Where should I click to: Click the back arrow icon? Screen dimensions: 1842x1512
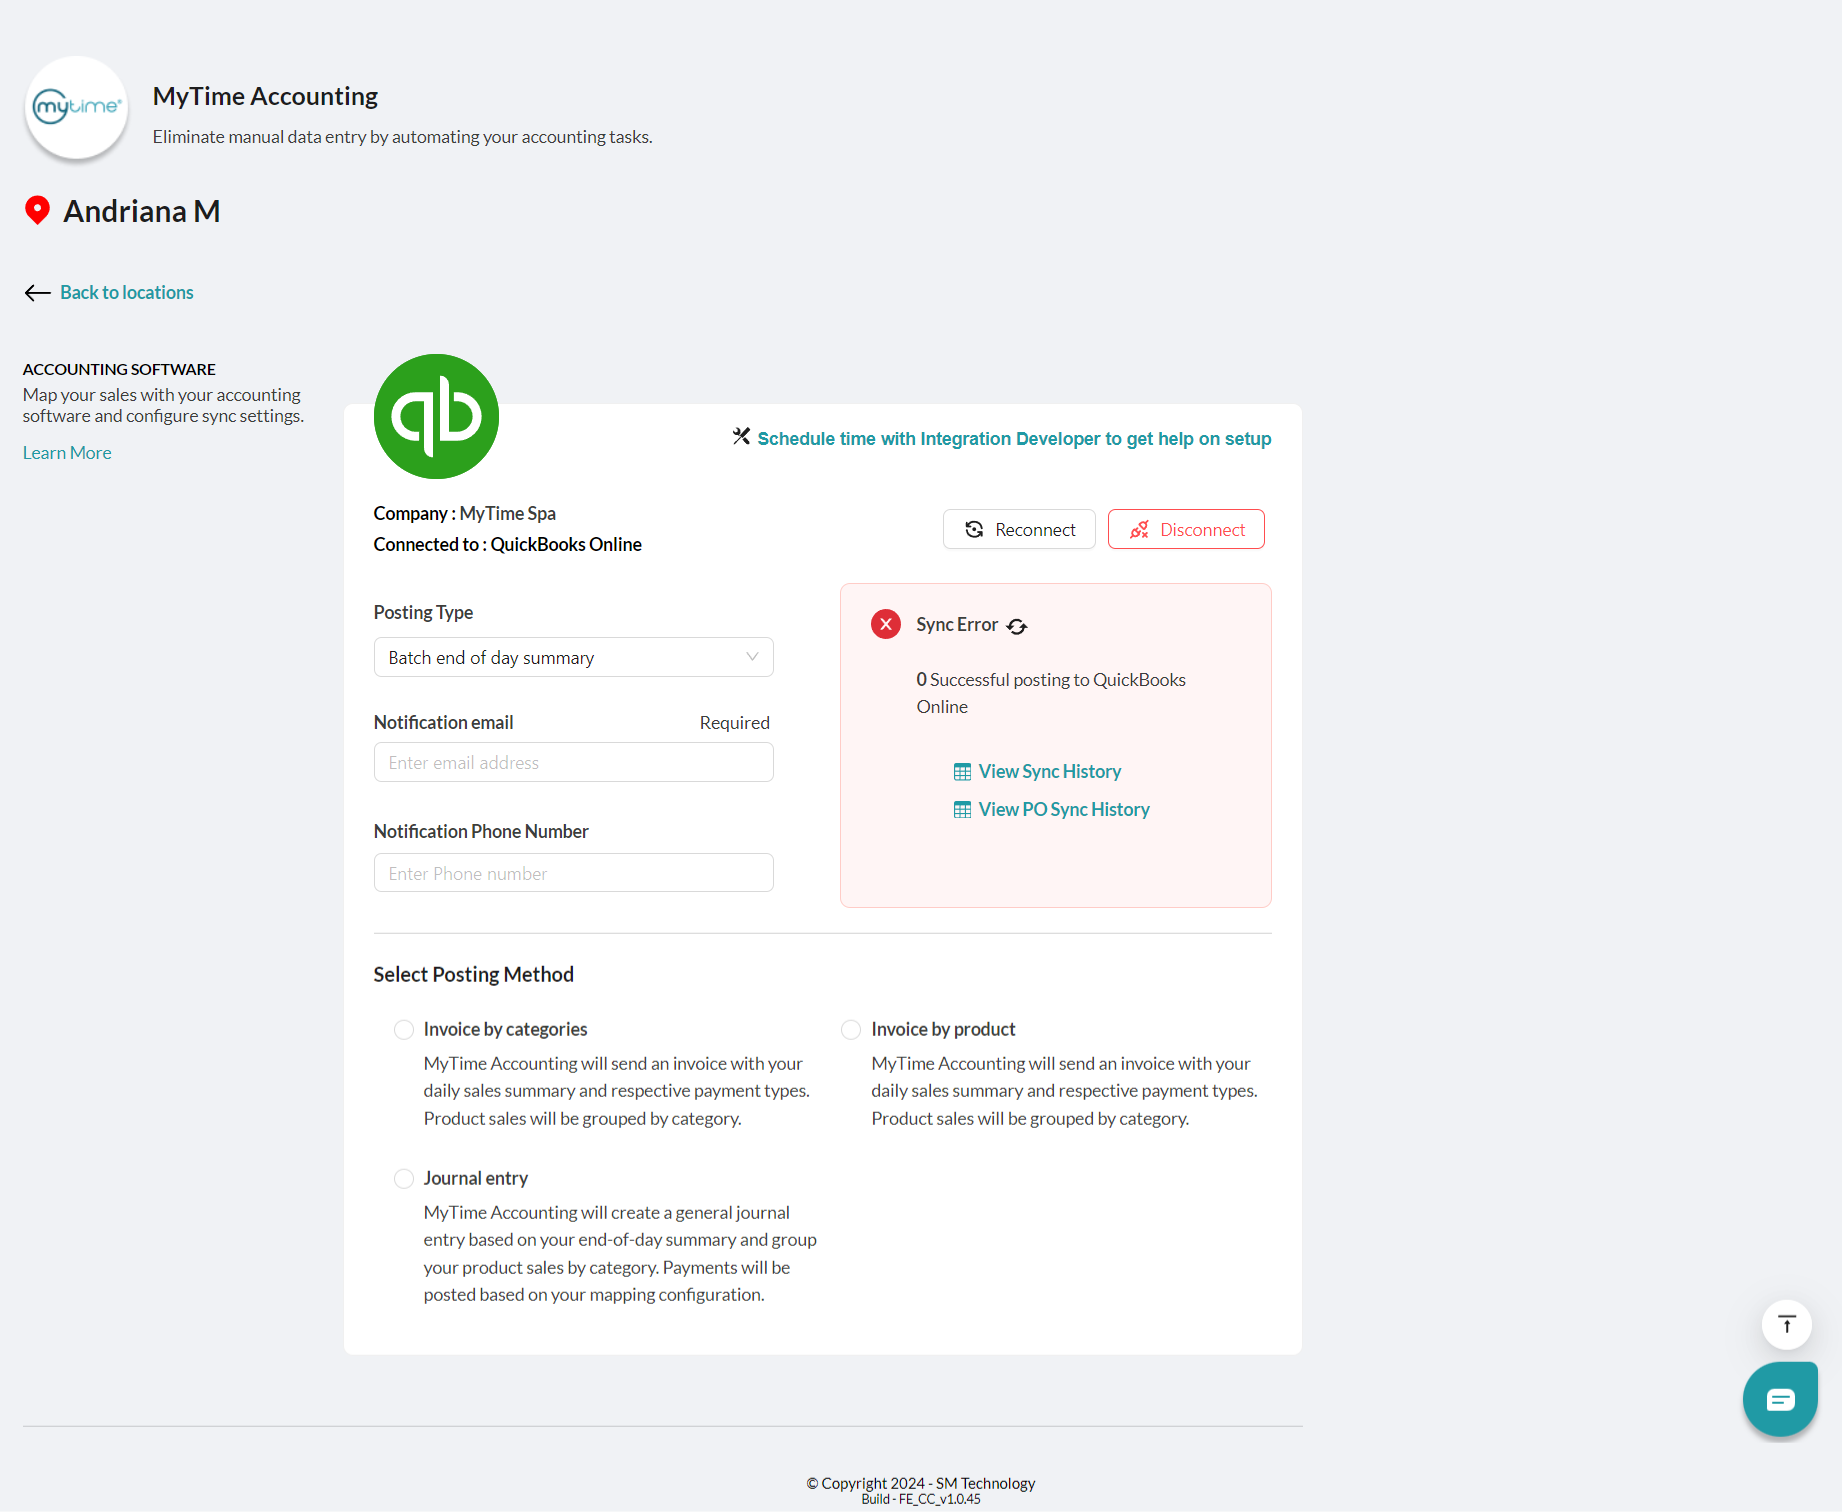tap(38, 292)
